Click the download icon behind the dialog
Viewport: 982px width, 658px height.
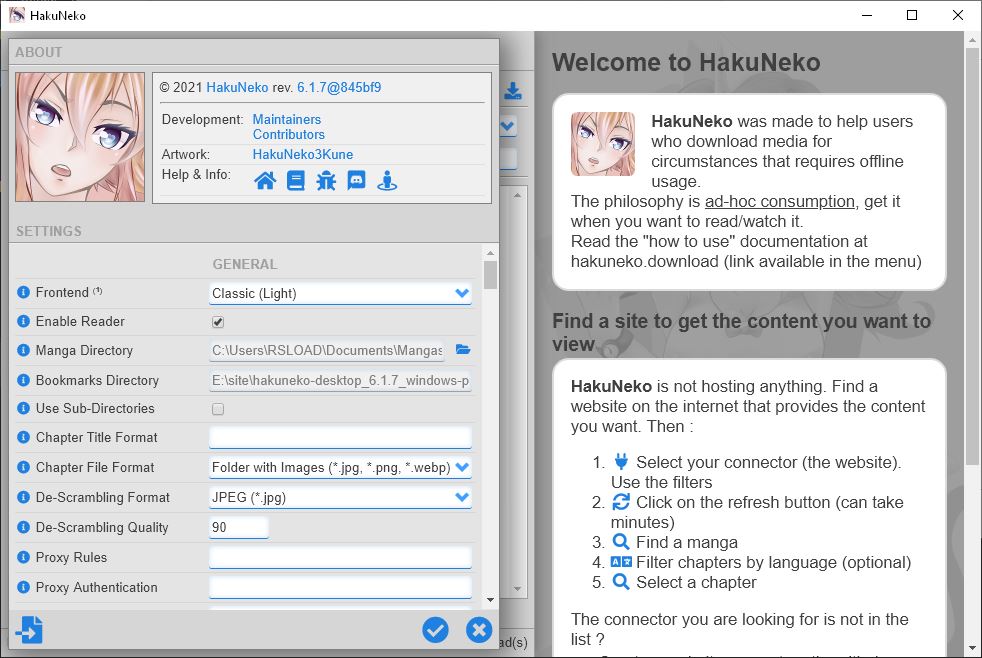tap(513, 91)
